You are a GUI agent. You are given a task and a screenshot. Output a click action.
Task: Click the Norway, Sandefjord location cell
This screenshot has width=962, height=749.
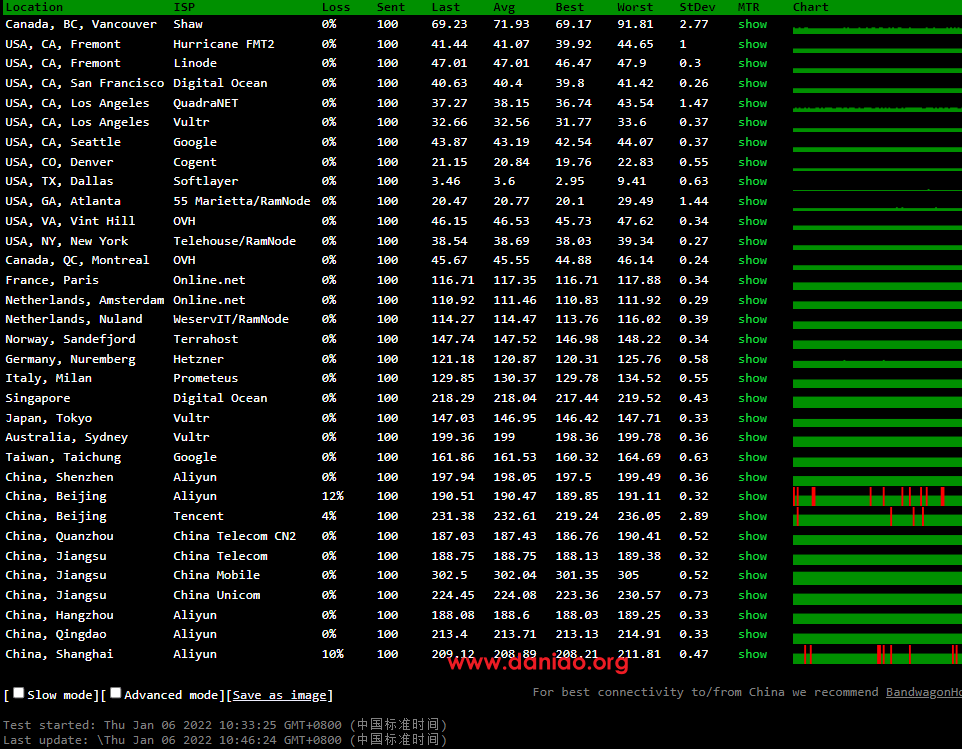70,339
